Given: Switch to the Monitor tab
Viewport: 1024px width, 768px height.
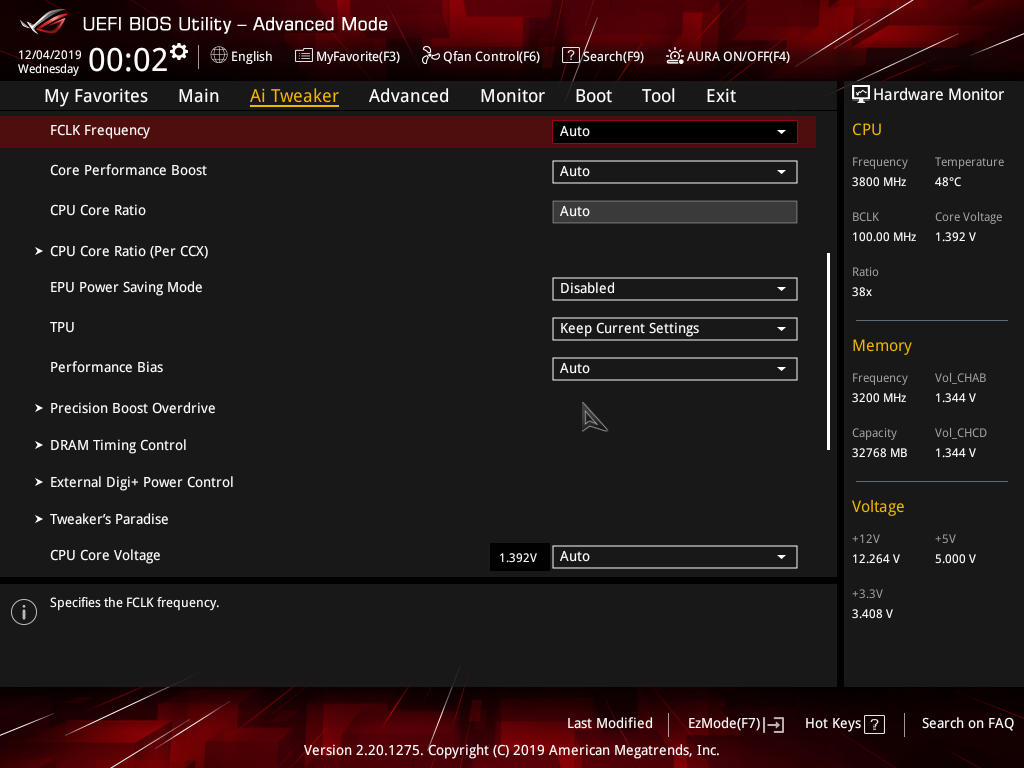Looking at the screenshot, I should pos(513,96).
